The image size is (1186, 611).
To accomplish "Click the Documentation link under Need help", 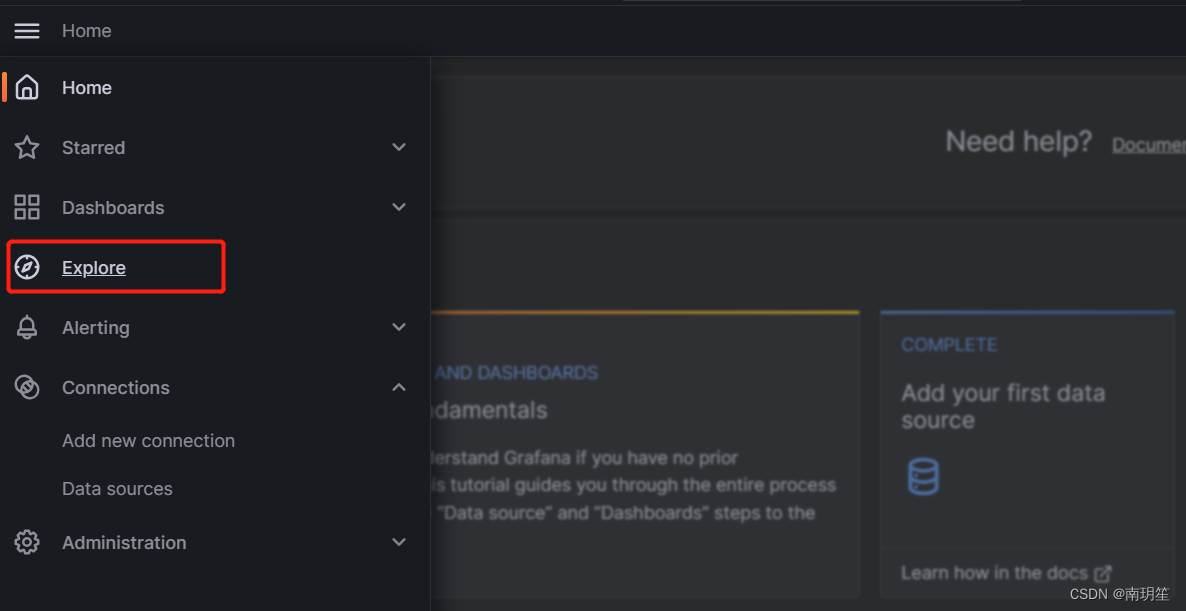I will click(1148, 144).
